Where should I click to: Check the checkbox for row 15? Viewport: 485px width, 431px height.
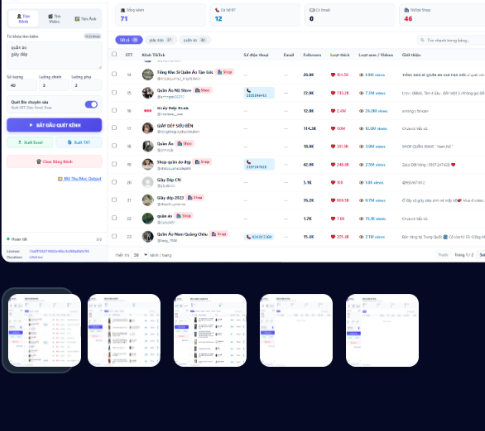click(x=114, y=92)
